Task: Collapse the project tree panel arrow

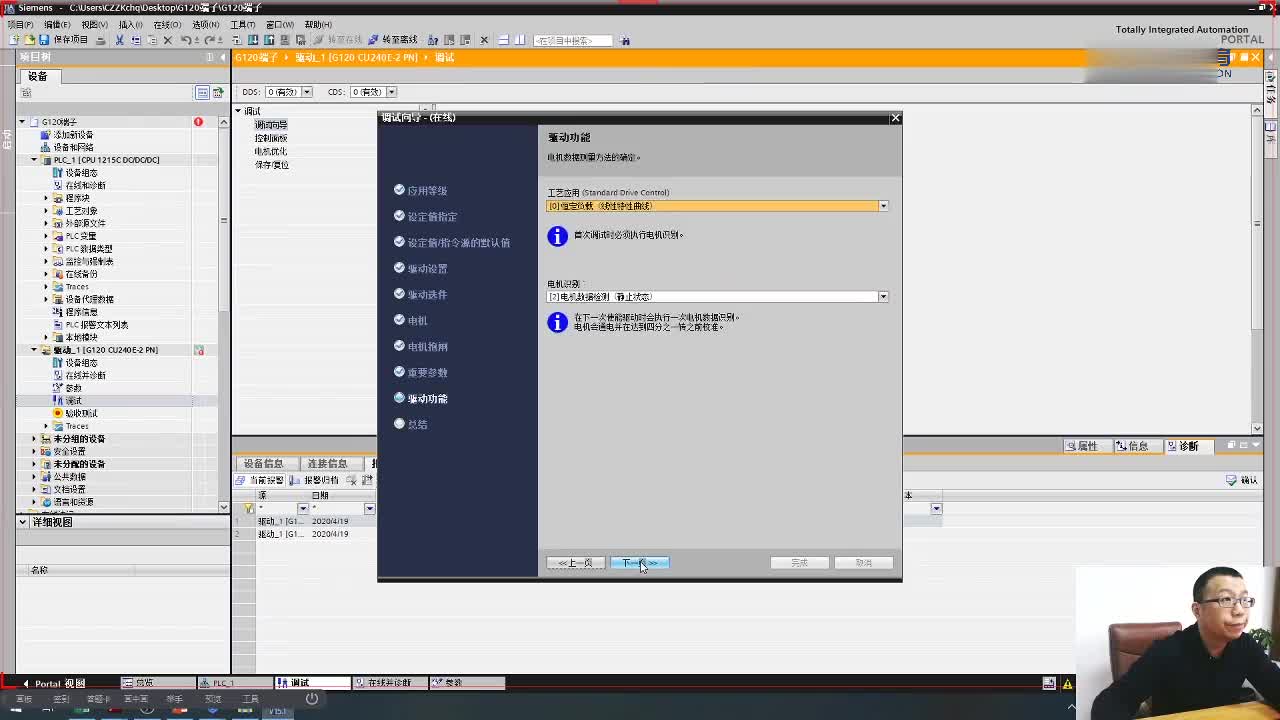Action: point(222,57)
